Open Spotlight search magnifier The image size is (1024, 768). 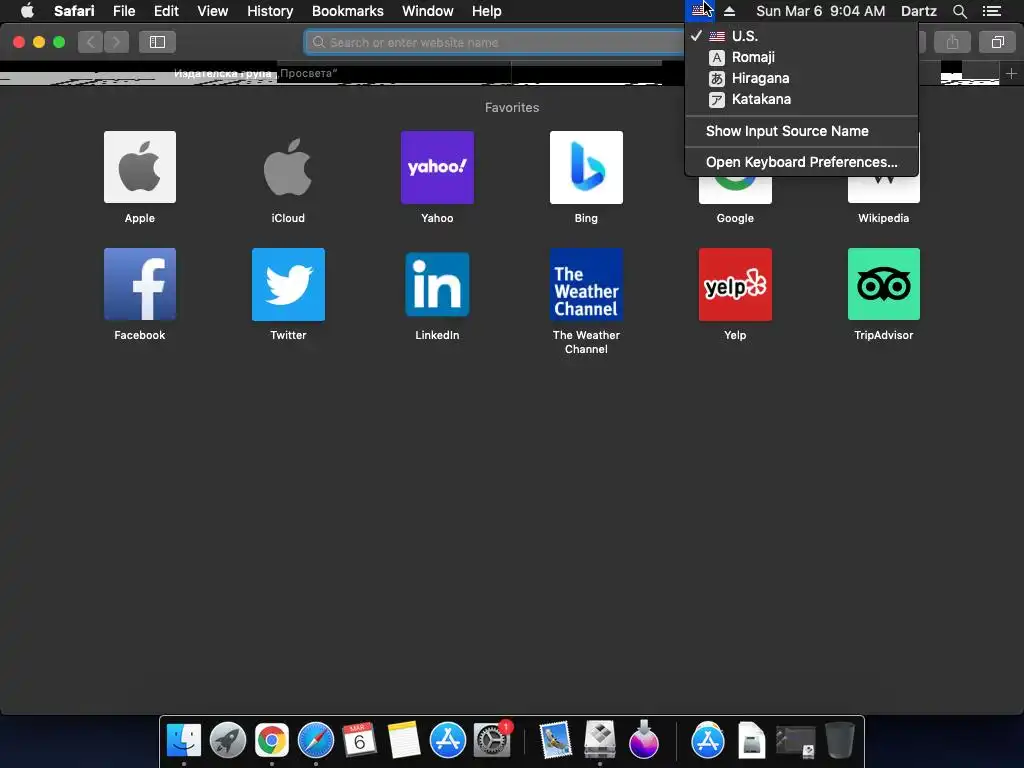pyautogui.click(x=959, y=11)
